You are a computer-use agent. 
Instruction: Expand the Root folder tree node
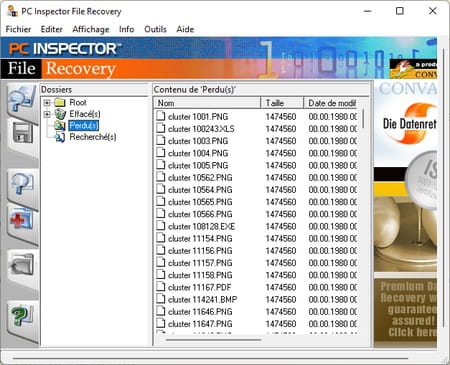click(47, 103)
